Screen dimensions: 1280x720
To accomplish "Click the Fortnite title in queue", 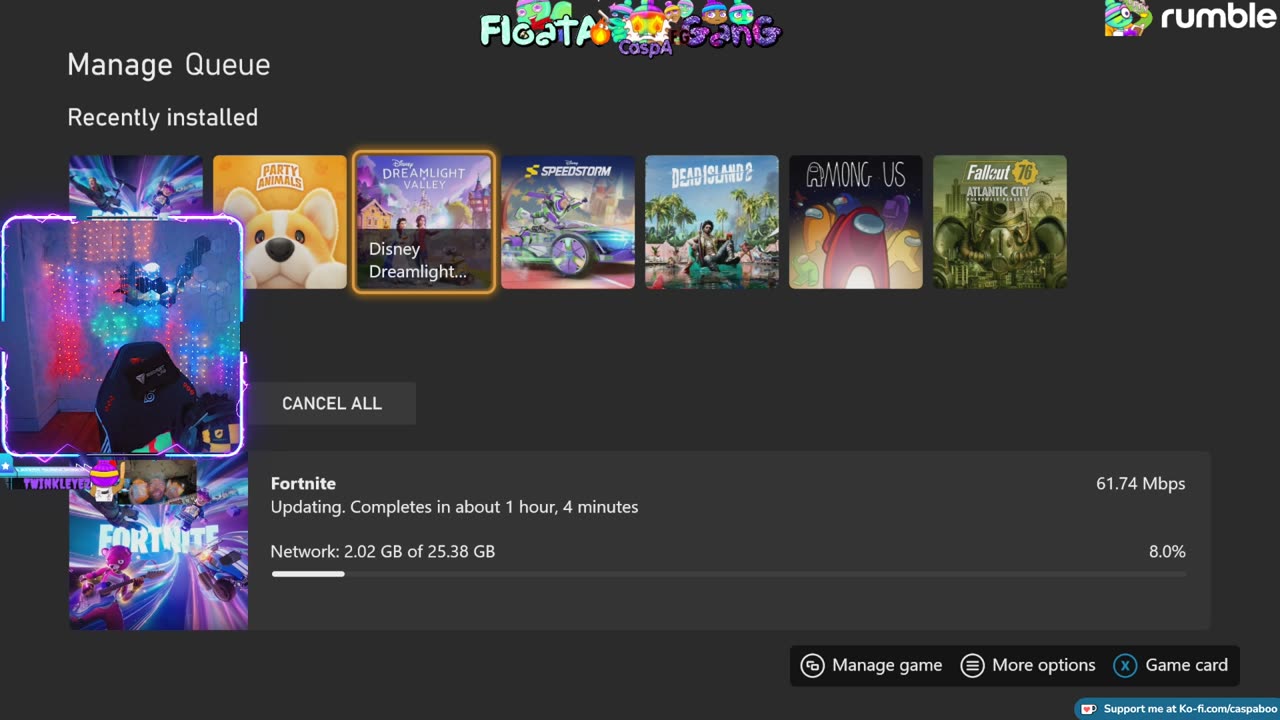I will point(303,483).
